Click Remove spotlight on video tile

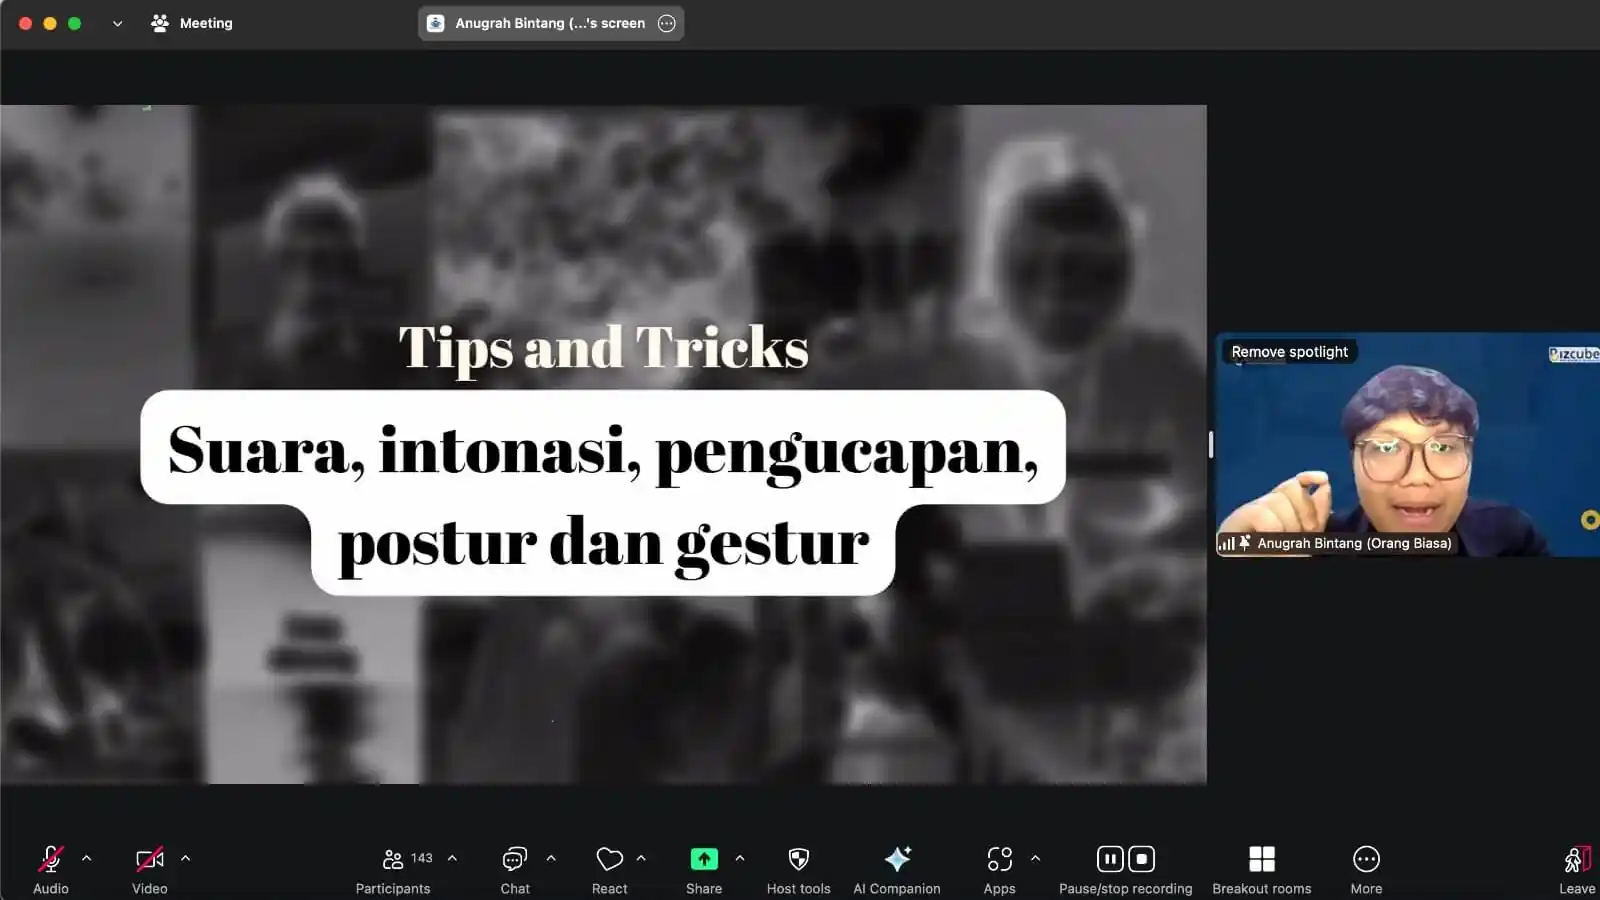[1289, 352]
